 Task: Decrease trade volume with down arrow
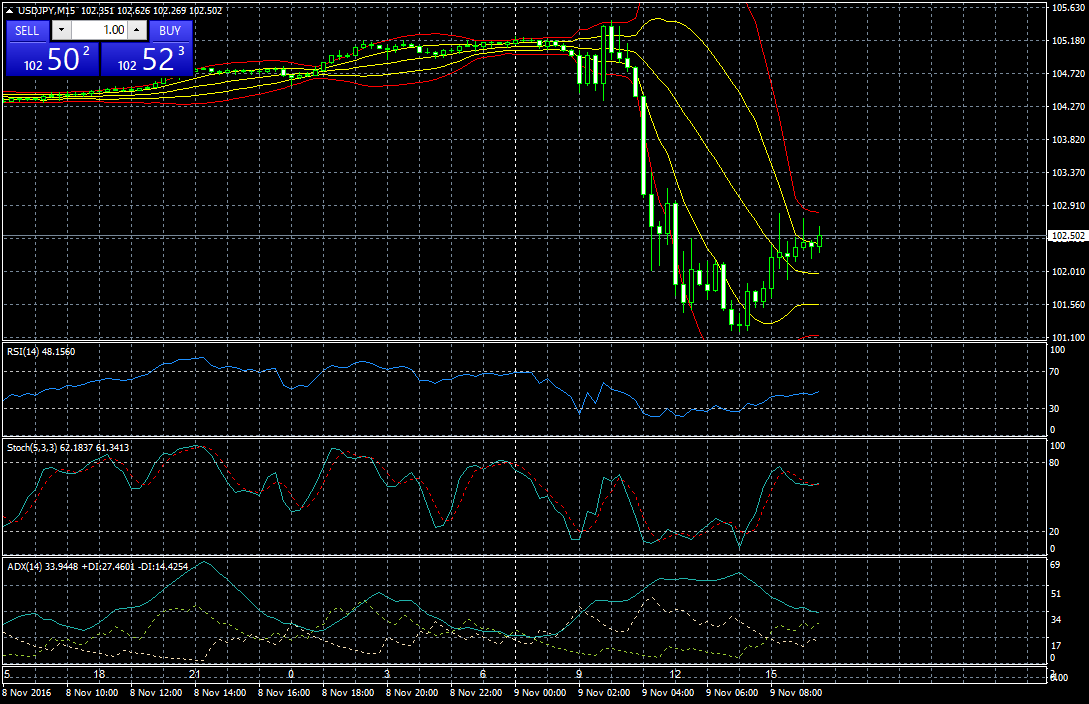(60, 30)
